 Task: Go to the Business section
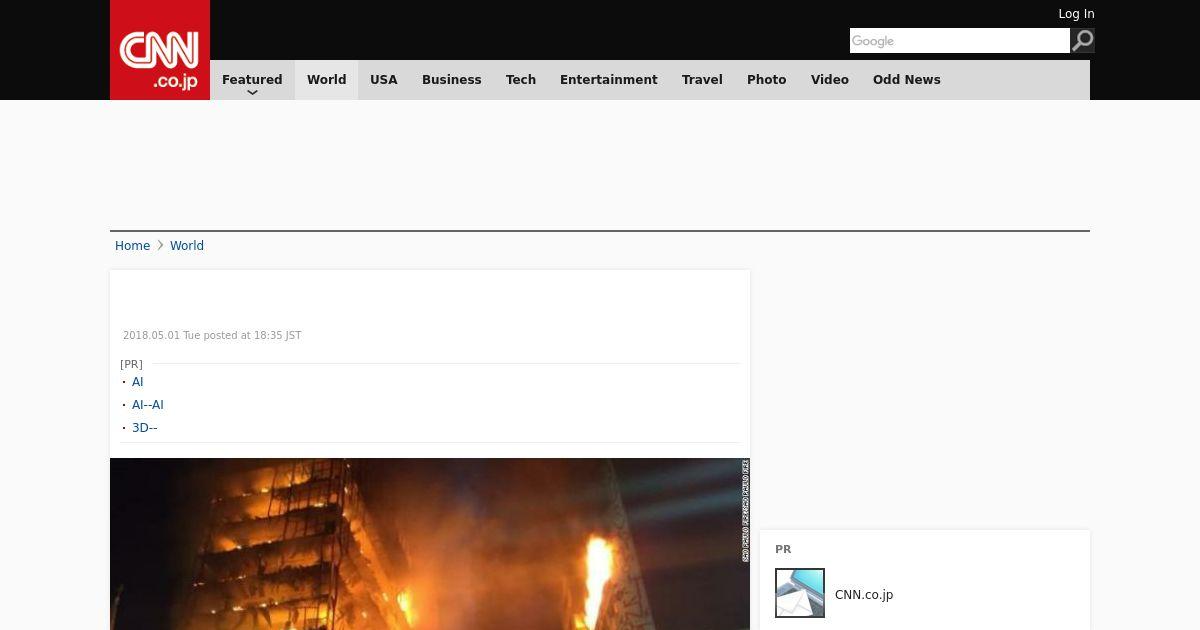tap(452, 80)
